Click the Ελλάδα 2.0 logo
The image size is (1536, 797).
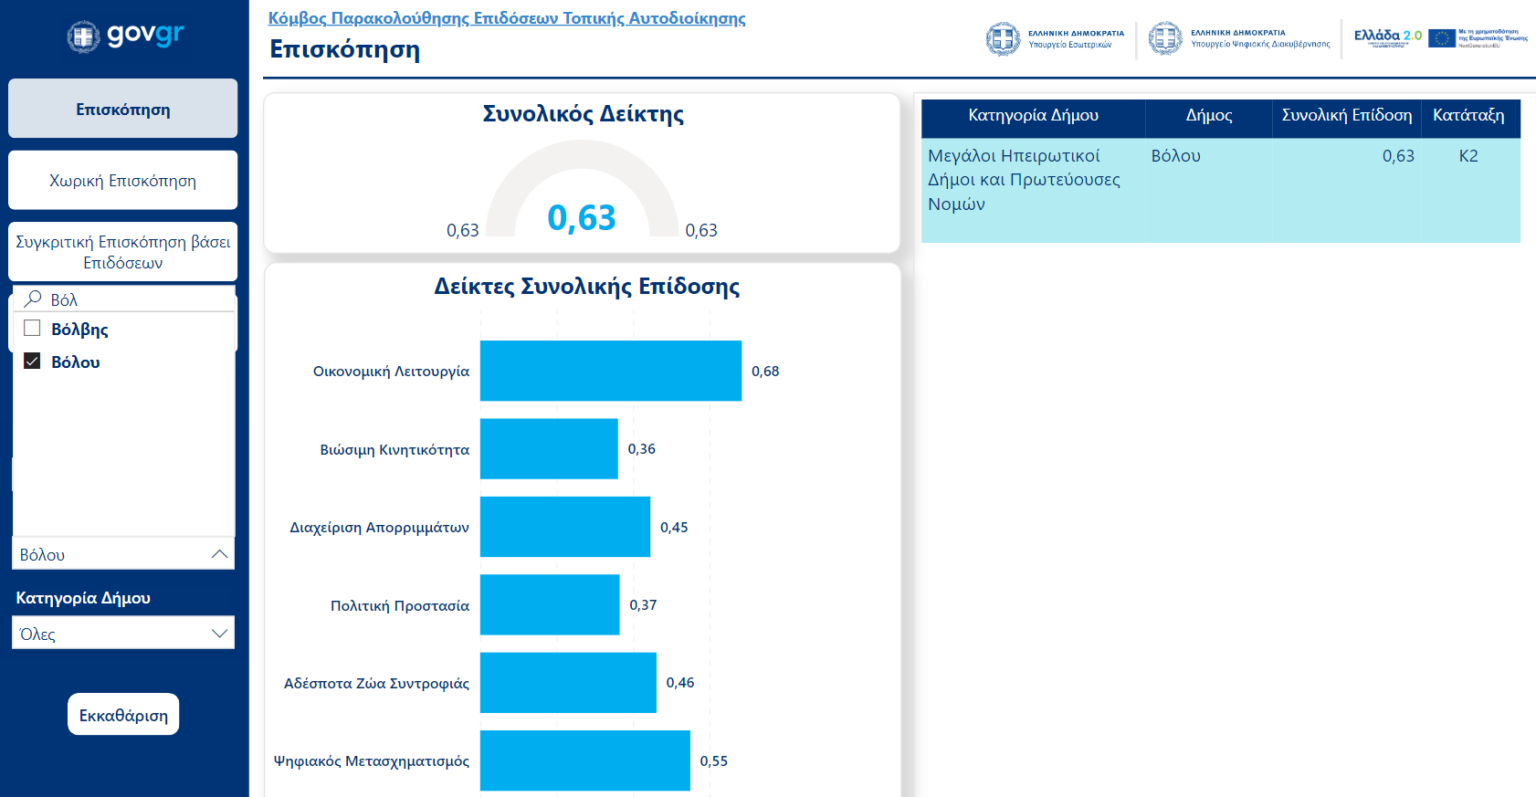click(x=1387, y=37)
